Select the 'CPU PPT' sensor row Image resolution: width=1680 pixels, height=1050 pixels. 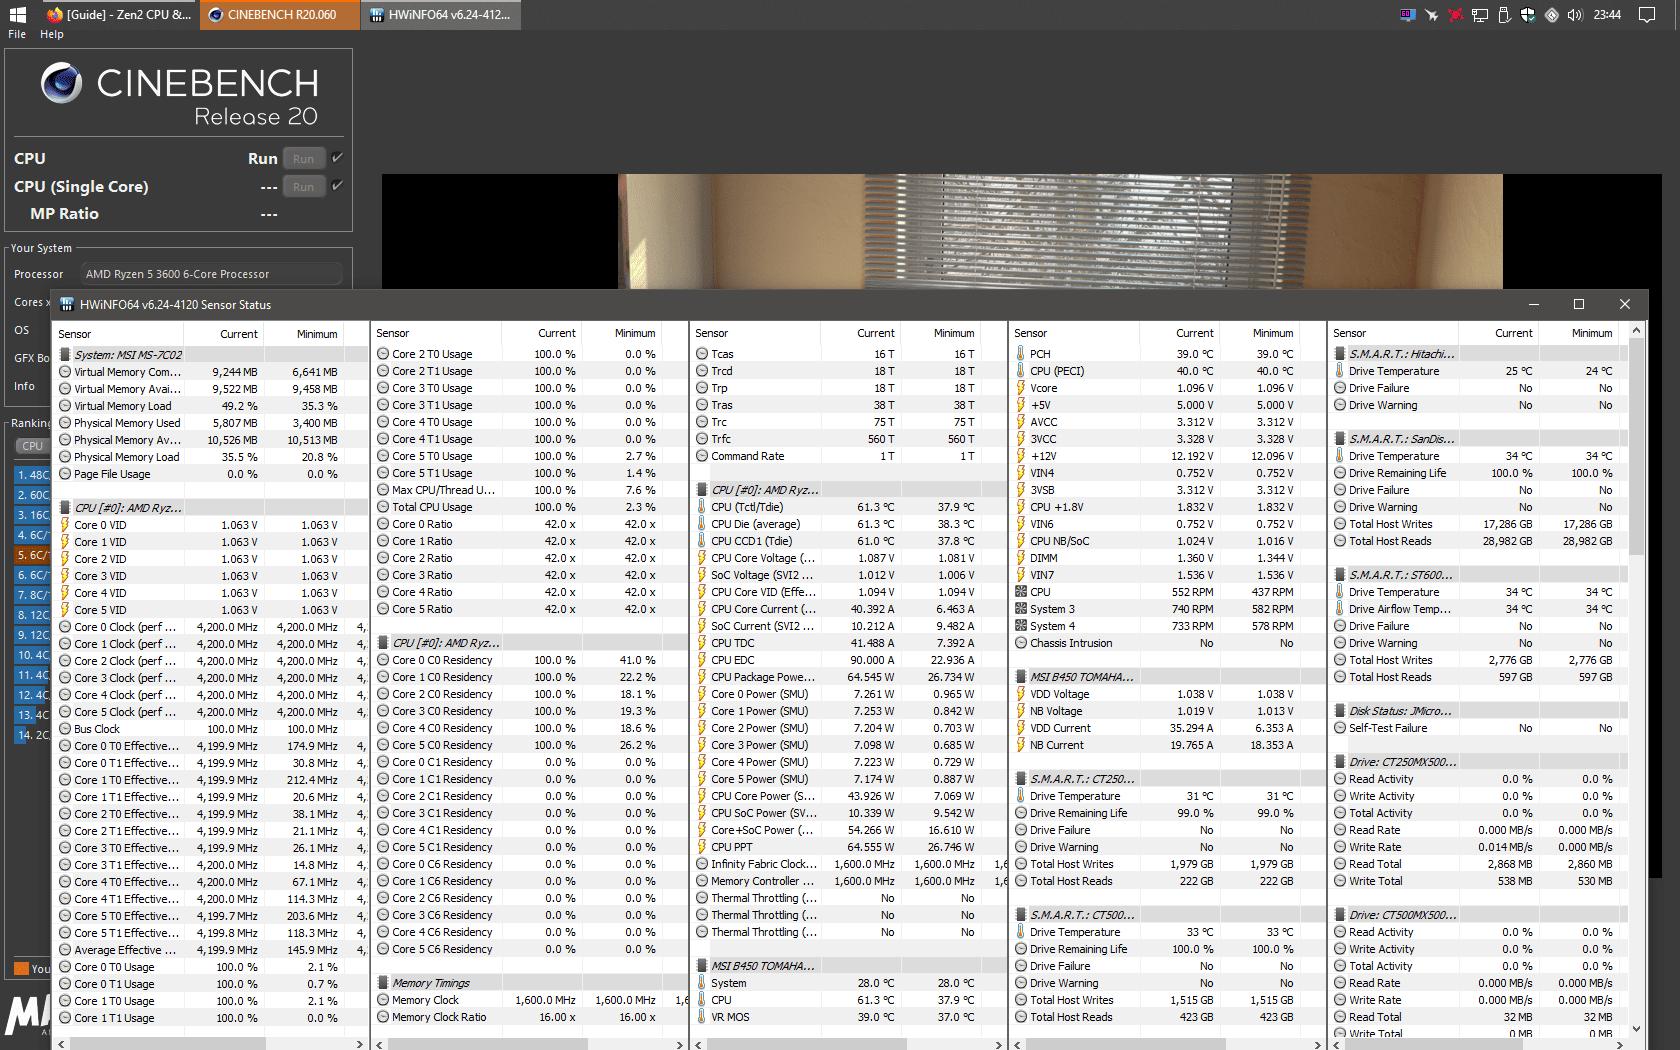click(849, 847)
